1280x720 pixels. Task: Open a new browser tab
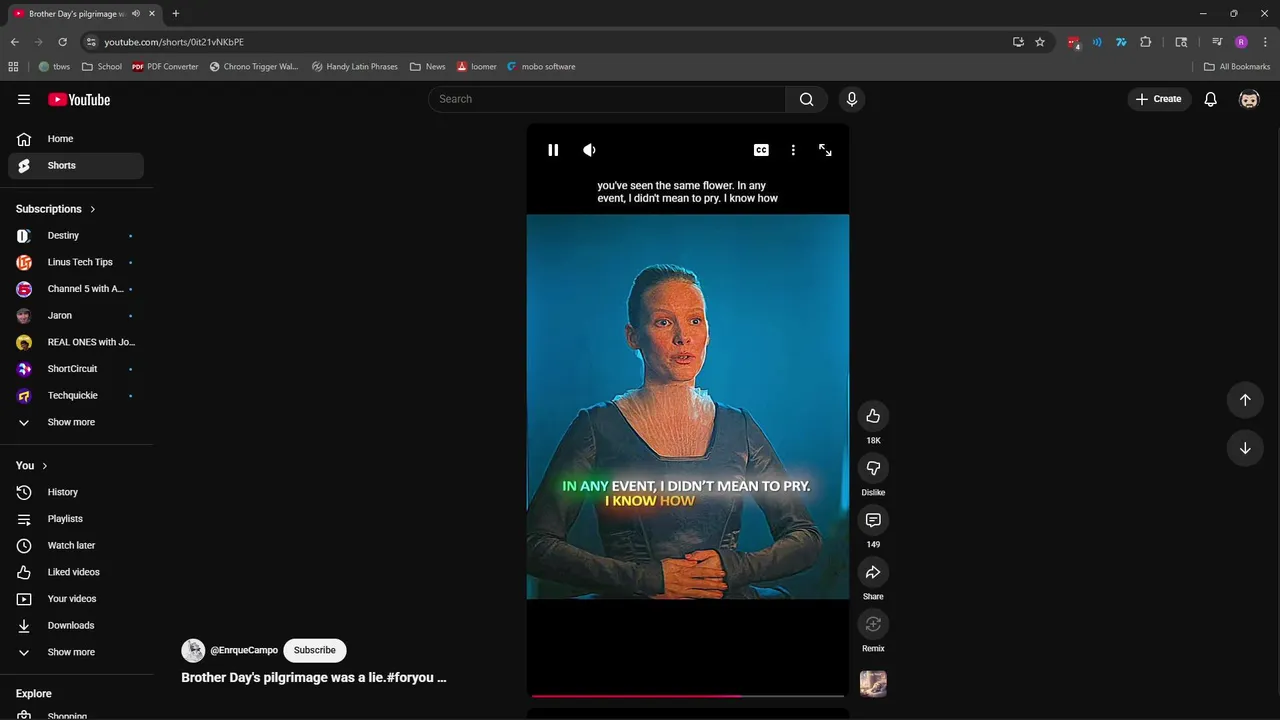(x=176, y=14)
